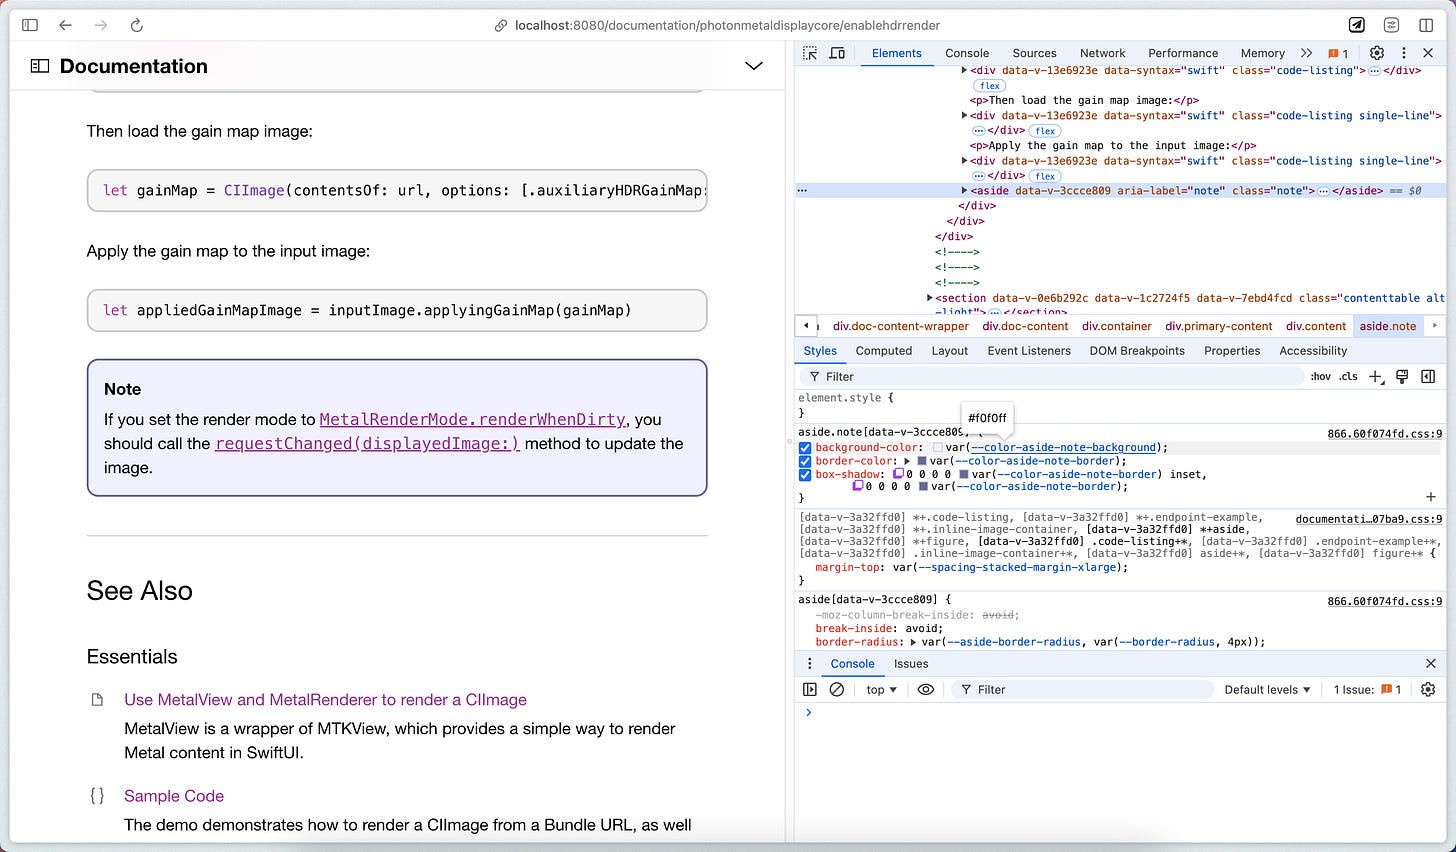The height and width of the screenshot is (852, 1456).
Task: Click the document icon beside Use MetalView
Action: click(97, 700)
